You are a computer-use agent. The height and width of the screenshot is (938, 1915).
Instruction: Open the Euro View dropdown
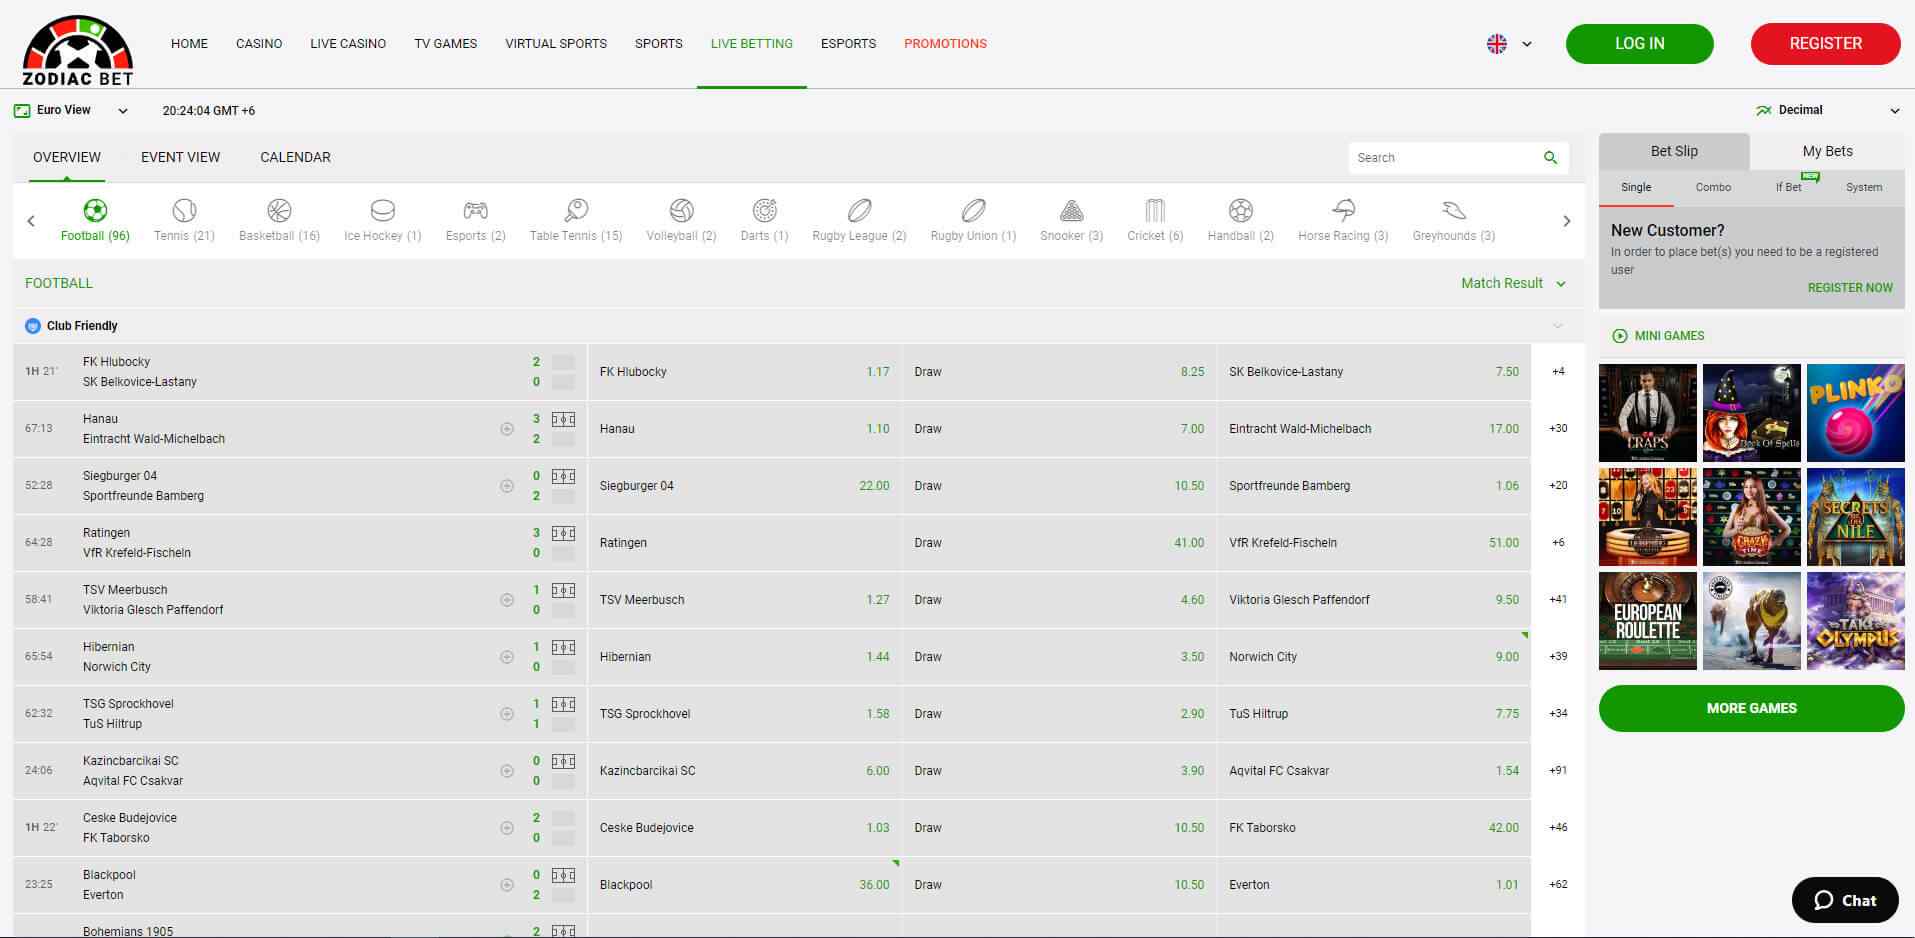point(72,110)
